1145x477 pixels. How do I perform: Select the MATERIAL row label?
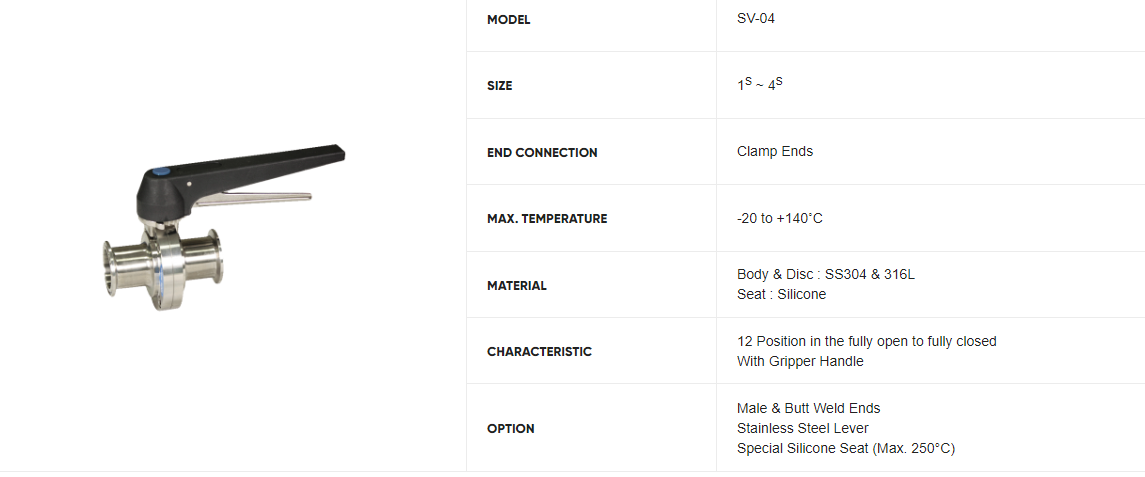pos(517,286)
